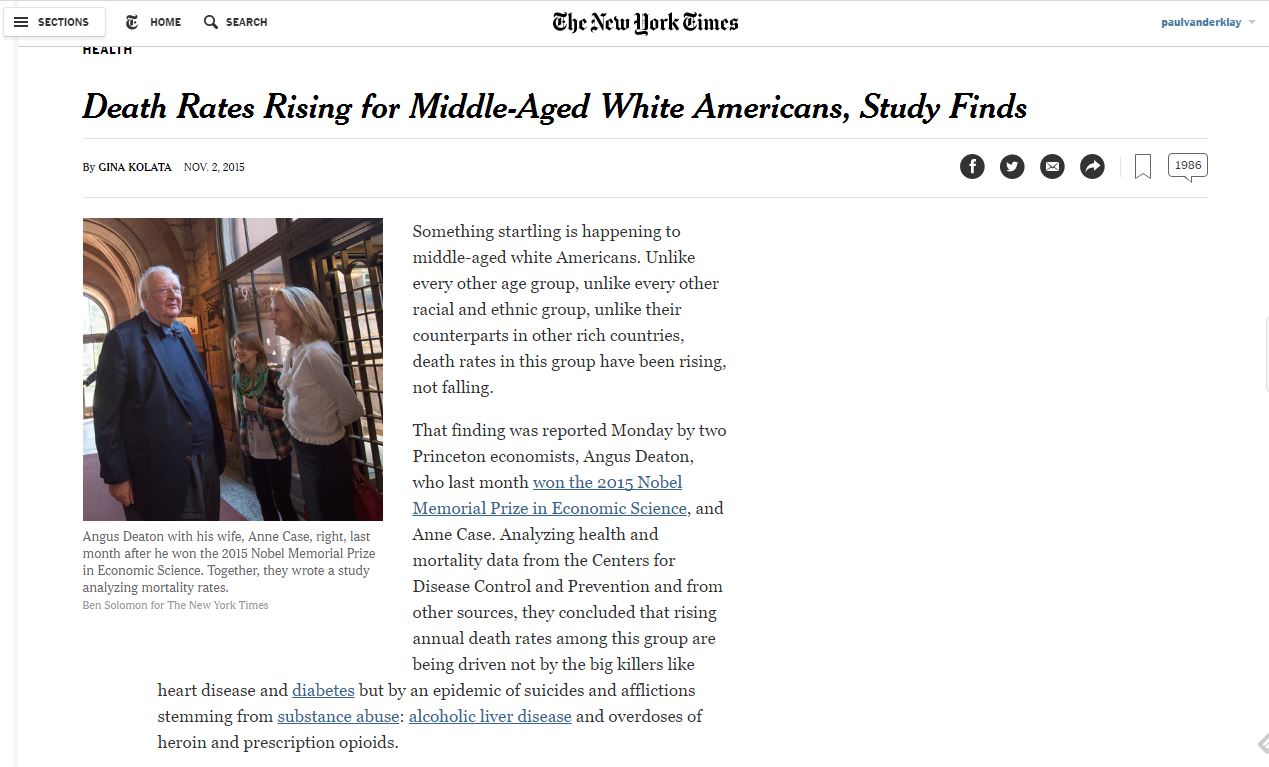Share article on Facebook
Viewport: 1269px width, 767px height.
point(972,167)
